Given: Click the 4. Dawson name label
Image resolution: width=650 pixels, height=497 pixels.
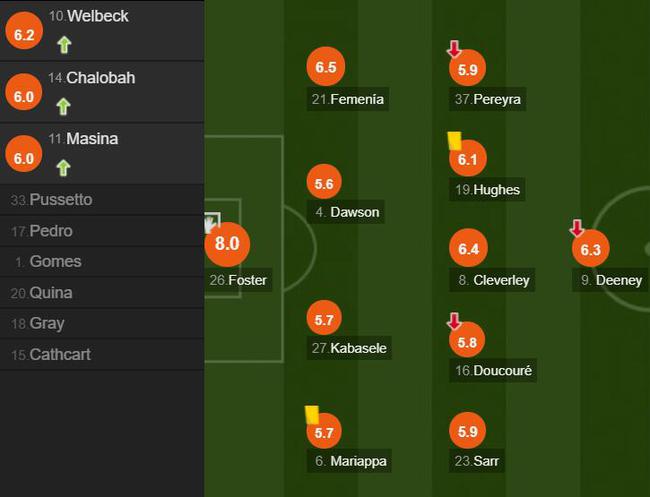Looking at the screenshot, I should (x=346, y=212).
